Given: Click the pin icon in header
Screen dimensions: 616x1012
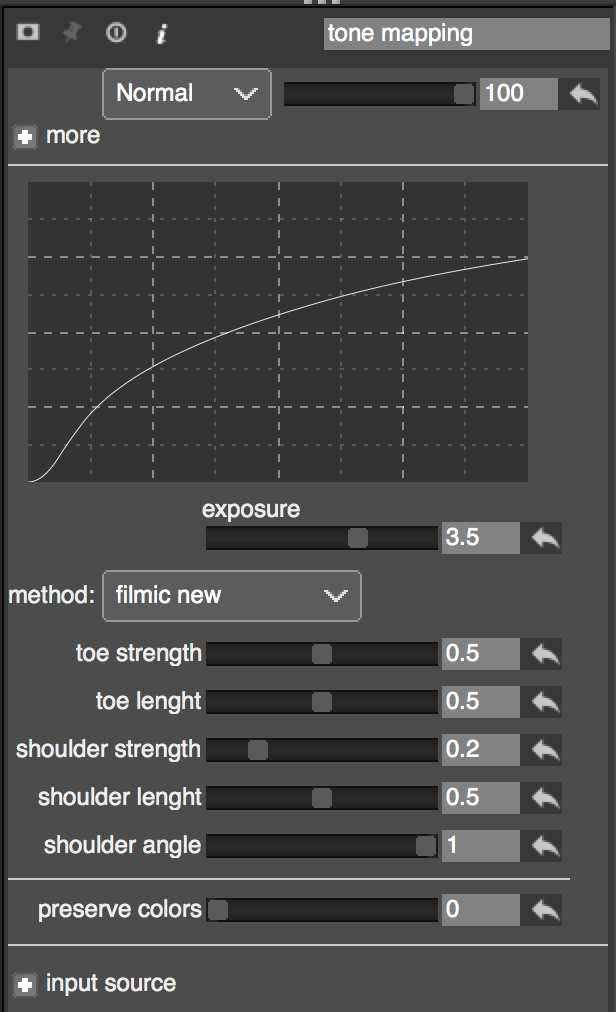Looking at the screenshot, I should [x=71, y=32].
